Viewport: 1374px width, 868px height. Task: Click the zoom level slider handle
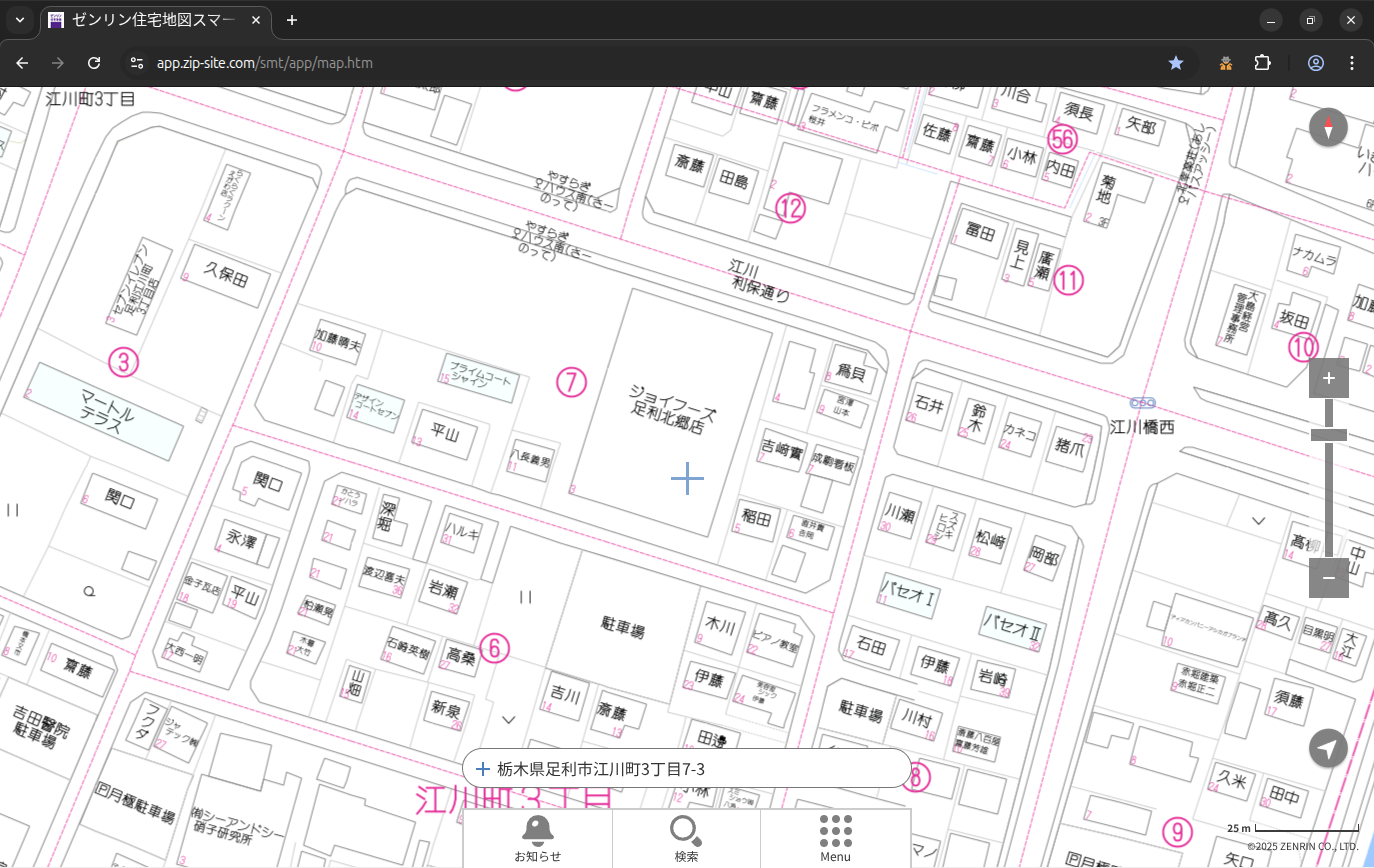pos(1328,435)
